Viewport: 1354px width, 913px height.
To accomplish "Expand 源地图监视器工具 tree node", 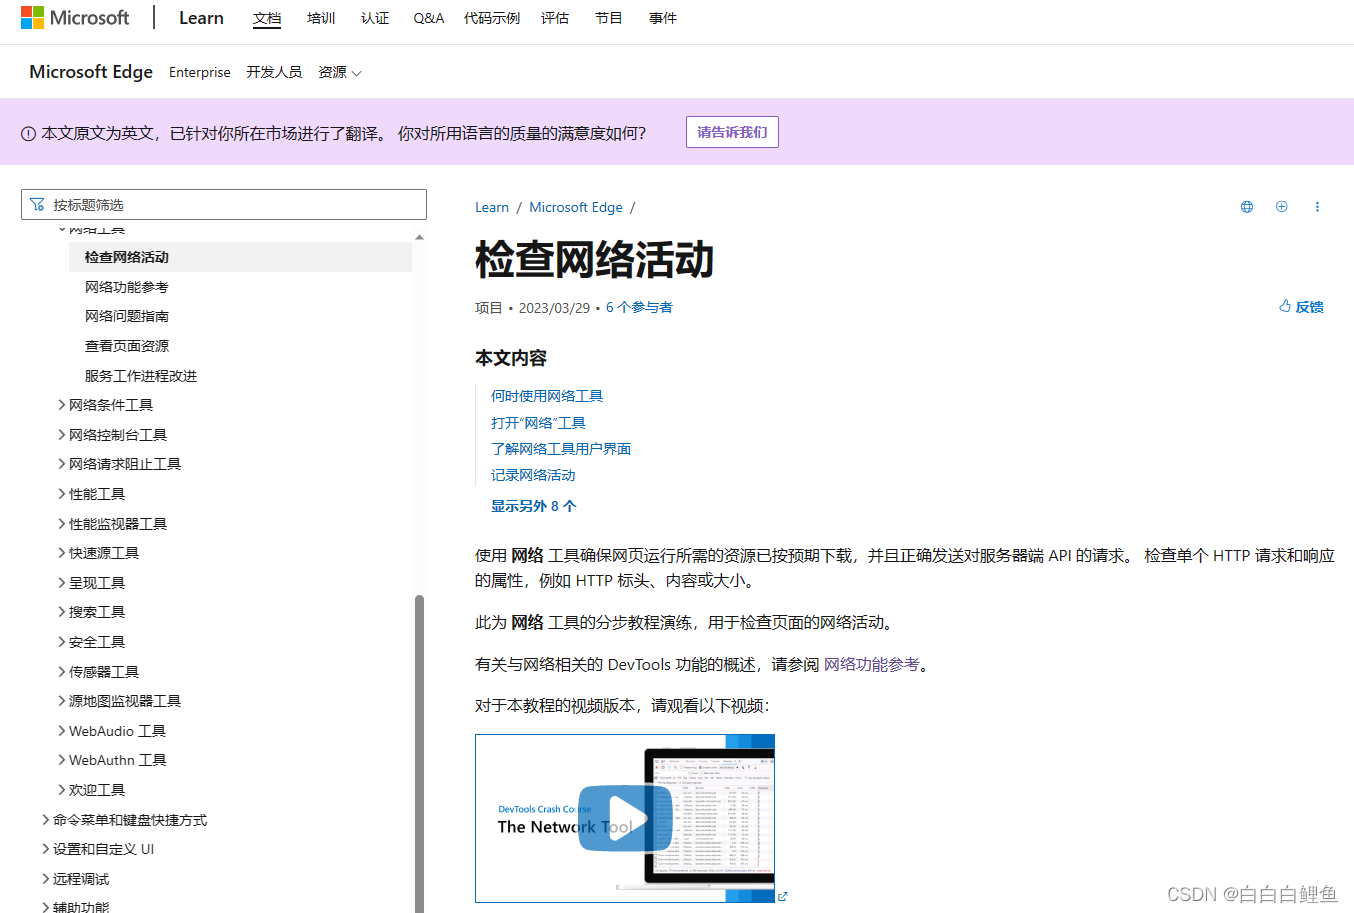I will click(x=62, y=701).
